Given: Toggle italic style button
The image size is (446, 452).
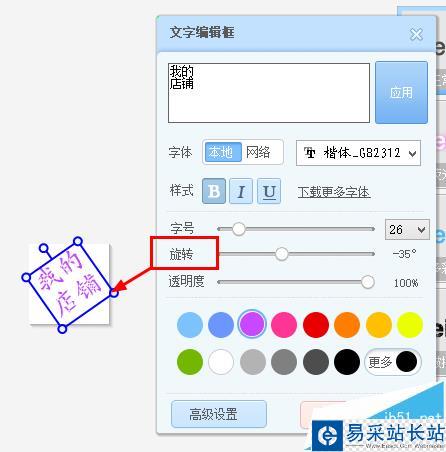Looking at the screenshot, I should click(x=241, y=191).
